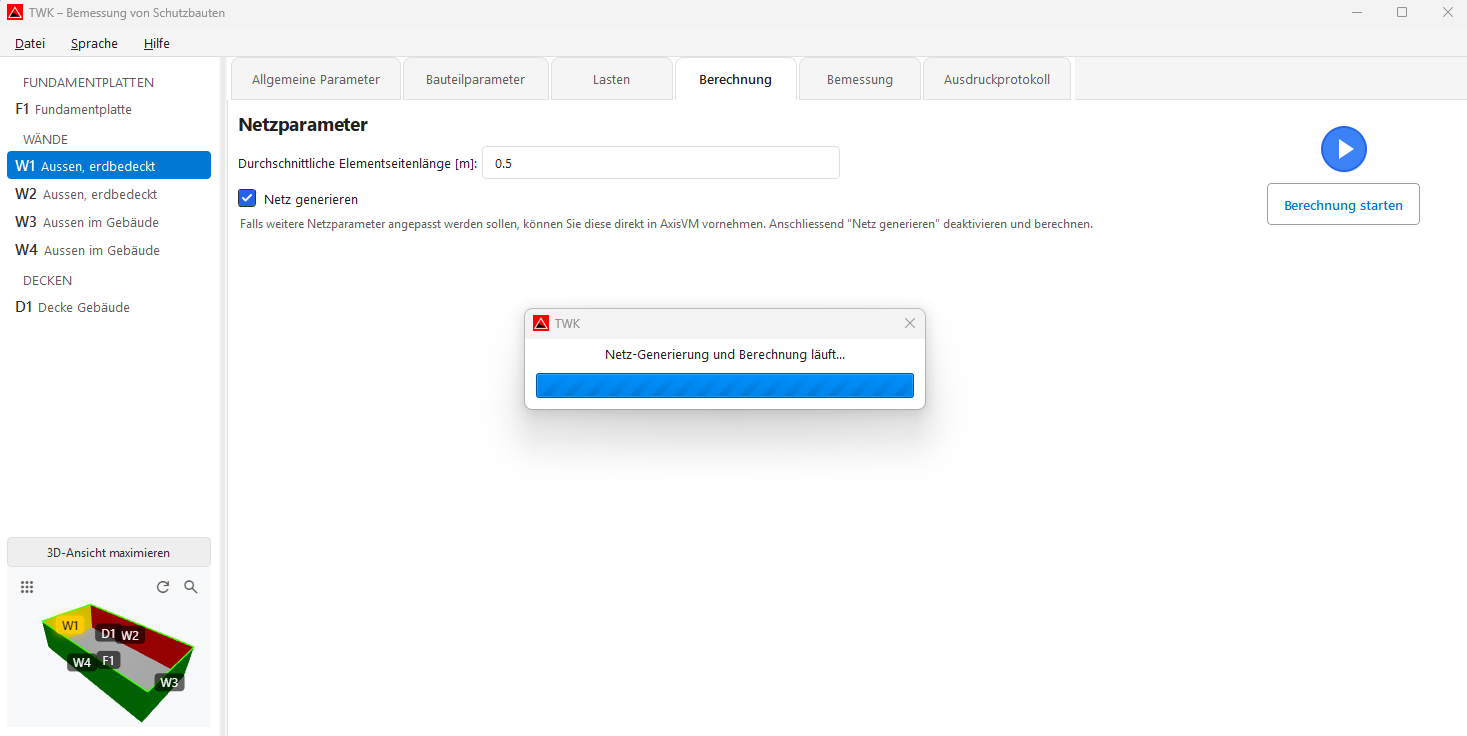The height and width of the screenshot is (736, 1467).
Task: Start the calculation with the blue play icon
Action: (1343, 148)
